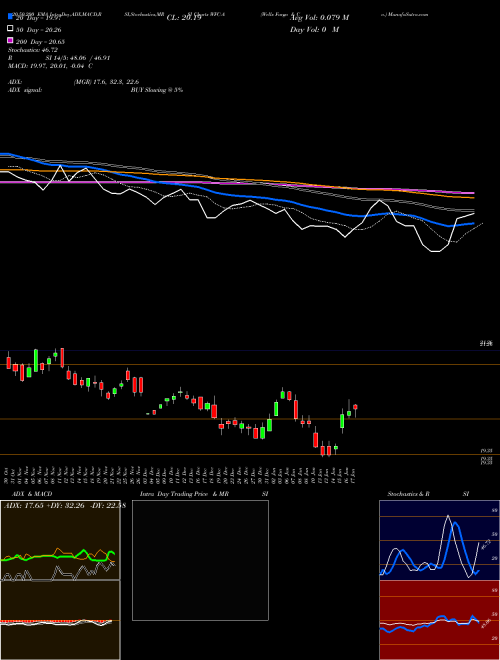Click the ManafaSutra.com watermark link at top right
The width and height of the screenshot is (500, 660).
(x=405, y=14)
